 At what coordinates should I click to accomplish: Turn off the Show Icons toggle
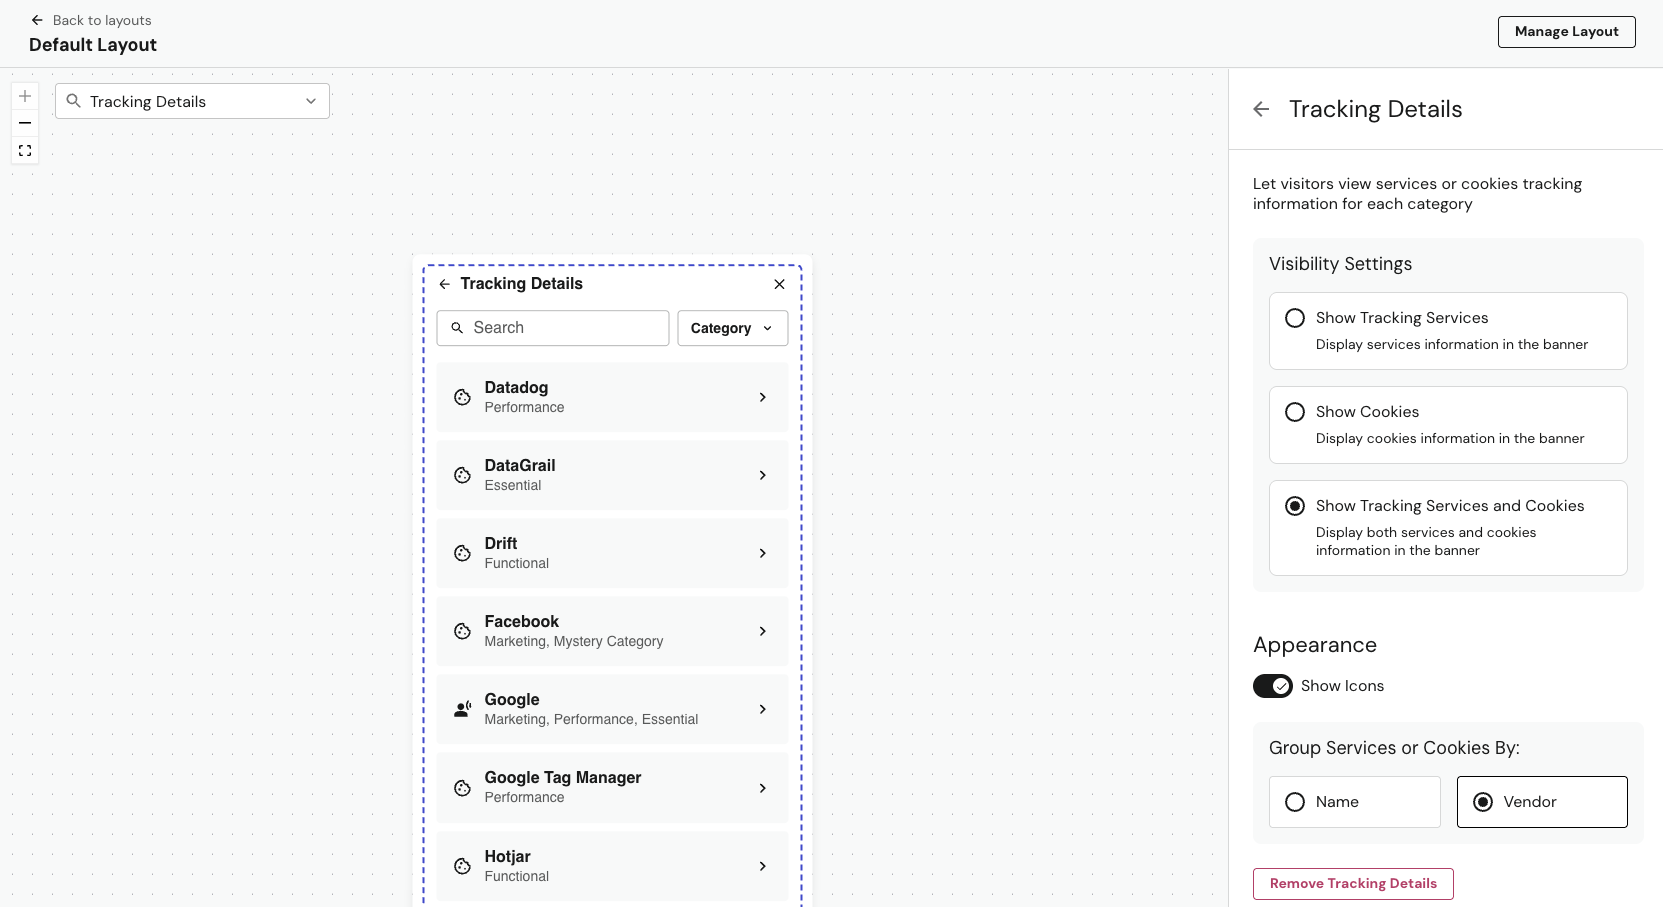1272,686
